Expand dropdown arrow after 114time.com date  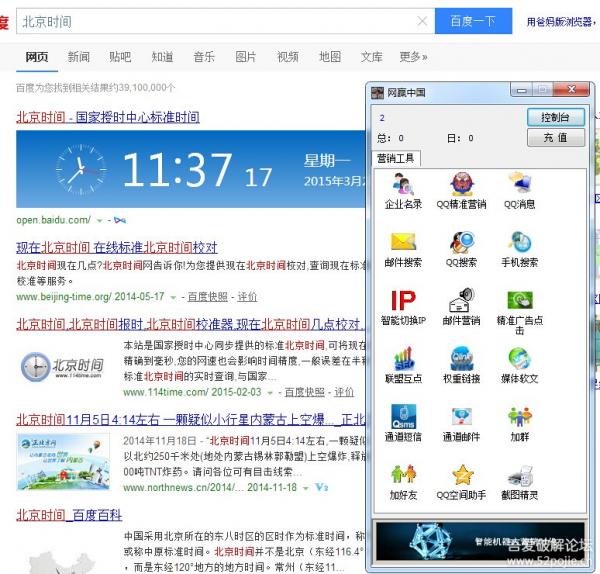pos(270,393)
